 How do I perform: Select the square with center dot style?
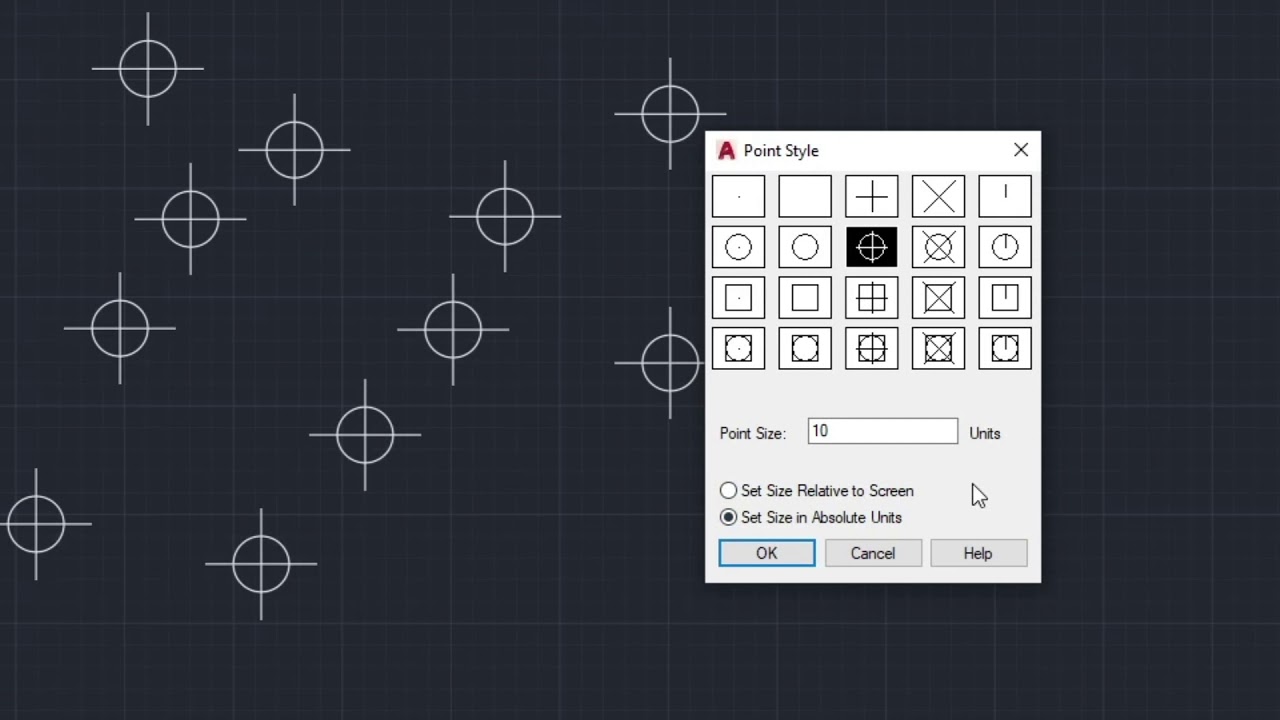pos(738,298)
